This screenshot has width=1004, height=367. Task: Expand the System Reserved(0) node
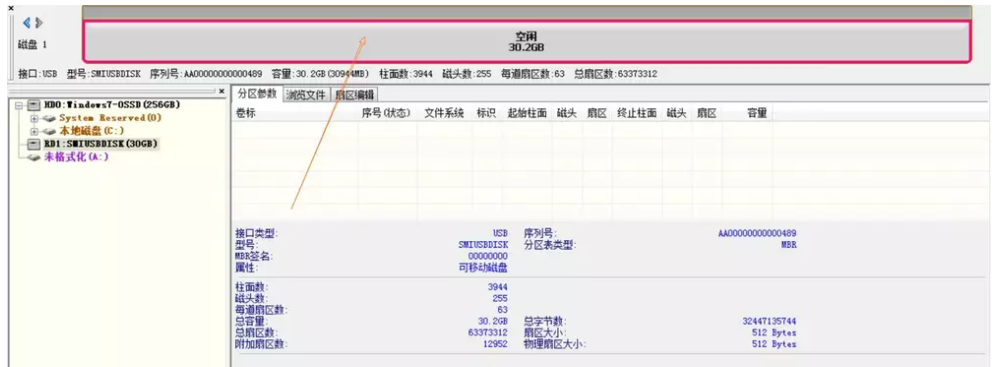(x=35, y=118)
